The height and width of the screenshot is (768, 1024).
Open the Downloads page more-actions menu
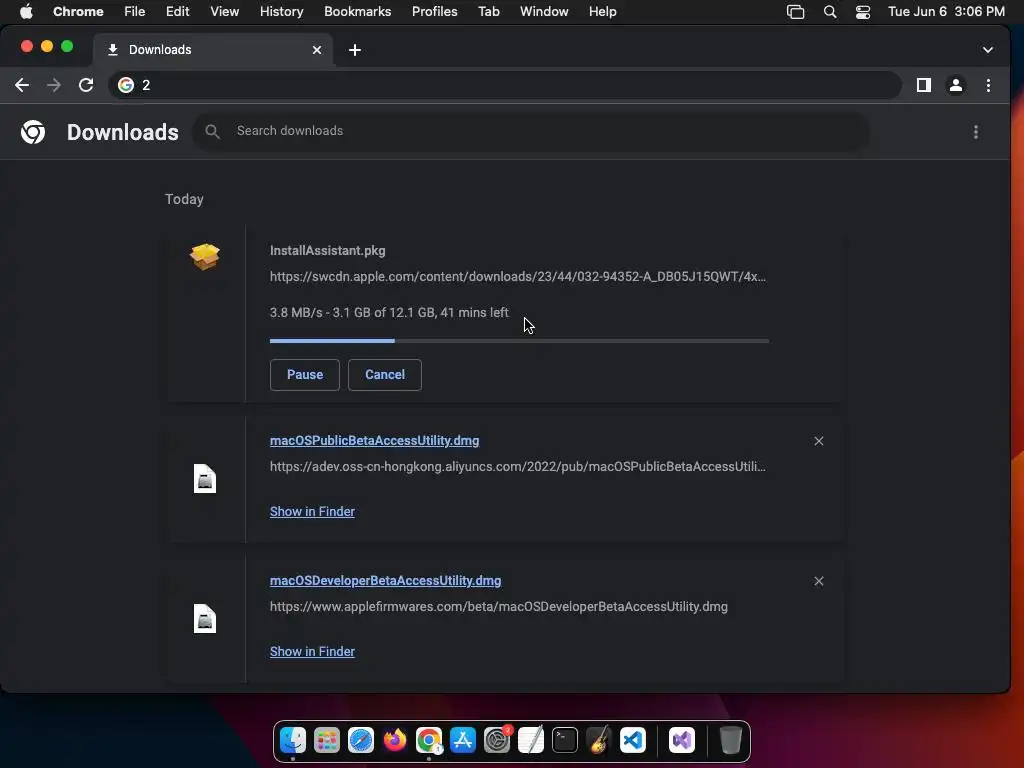976,132
